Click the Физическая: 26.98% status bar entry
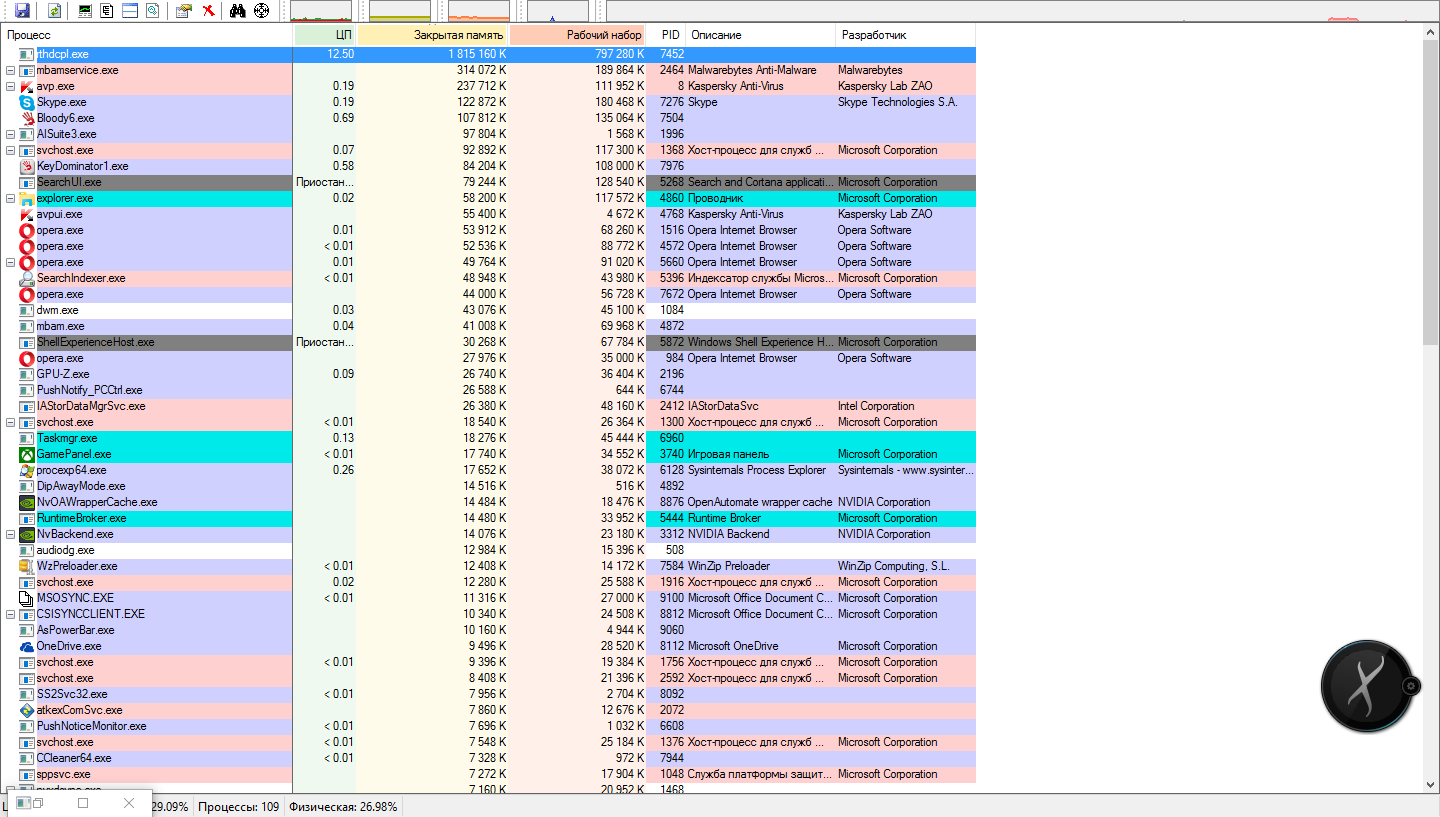 (x=343, y=806)
